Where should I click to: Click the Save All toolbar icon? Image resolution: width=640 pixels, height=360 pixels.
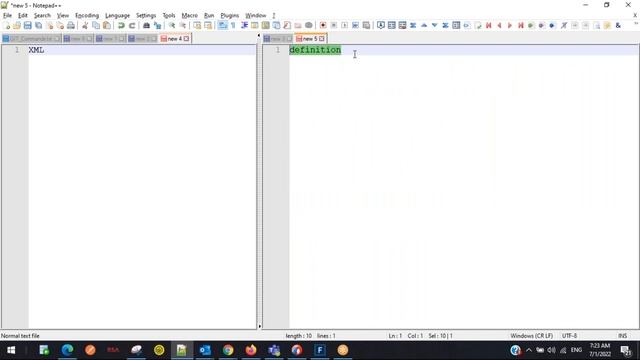pyautogui.click(x=38, y=25)
